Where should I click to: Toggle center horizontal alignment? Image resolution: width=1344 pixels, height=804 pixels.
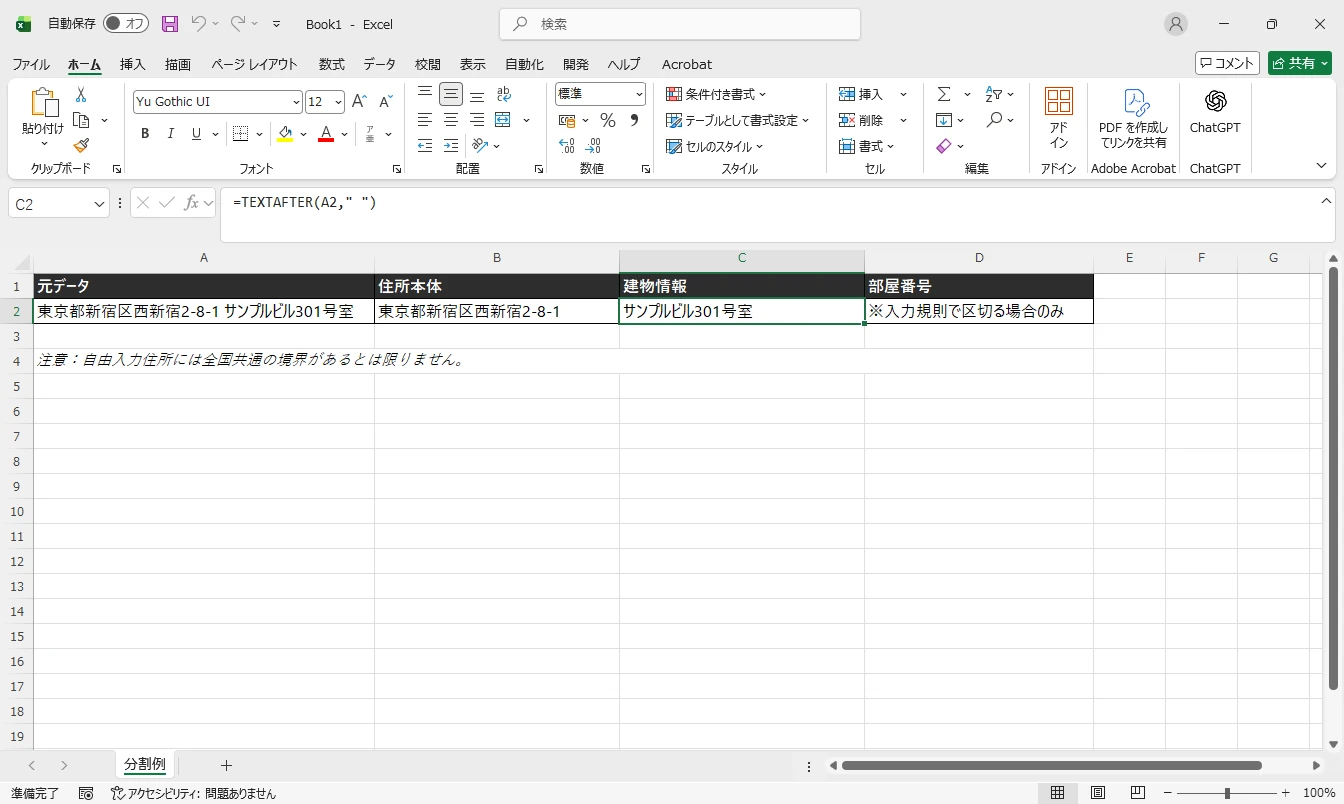pos(451,120)
